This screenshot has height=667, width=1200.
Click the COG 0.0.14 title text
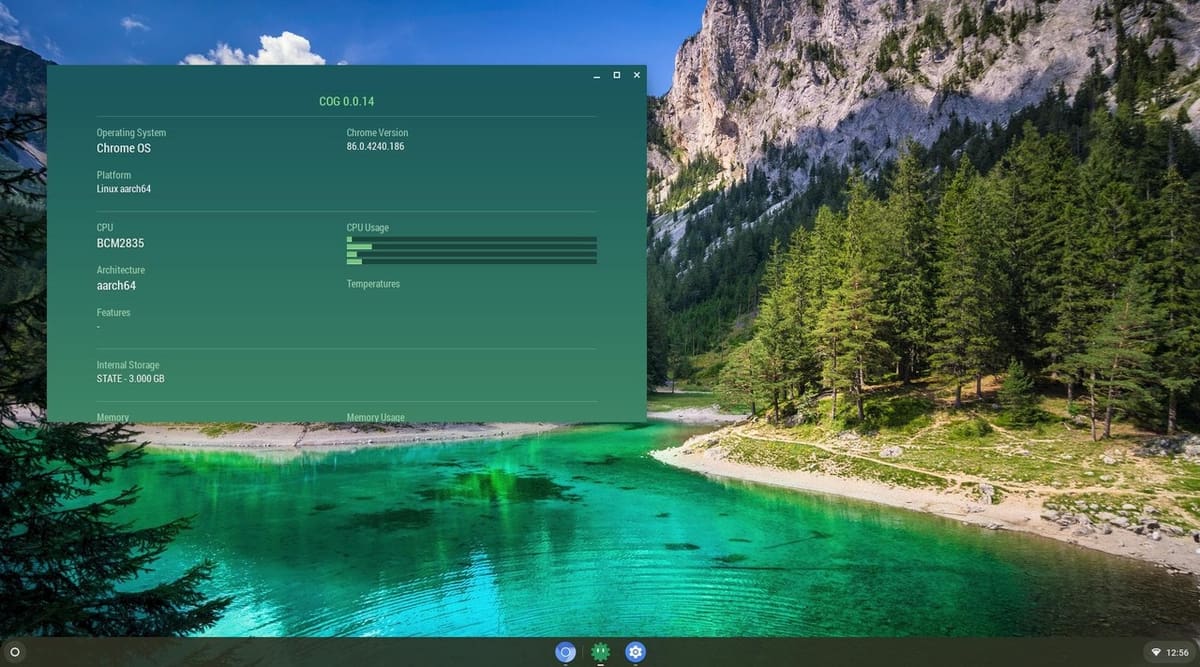[x=346, y=101]
